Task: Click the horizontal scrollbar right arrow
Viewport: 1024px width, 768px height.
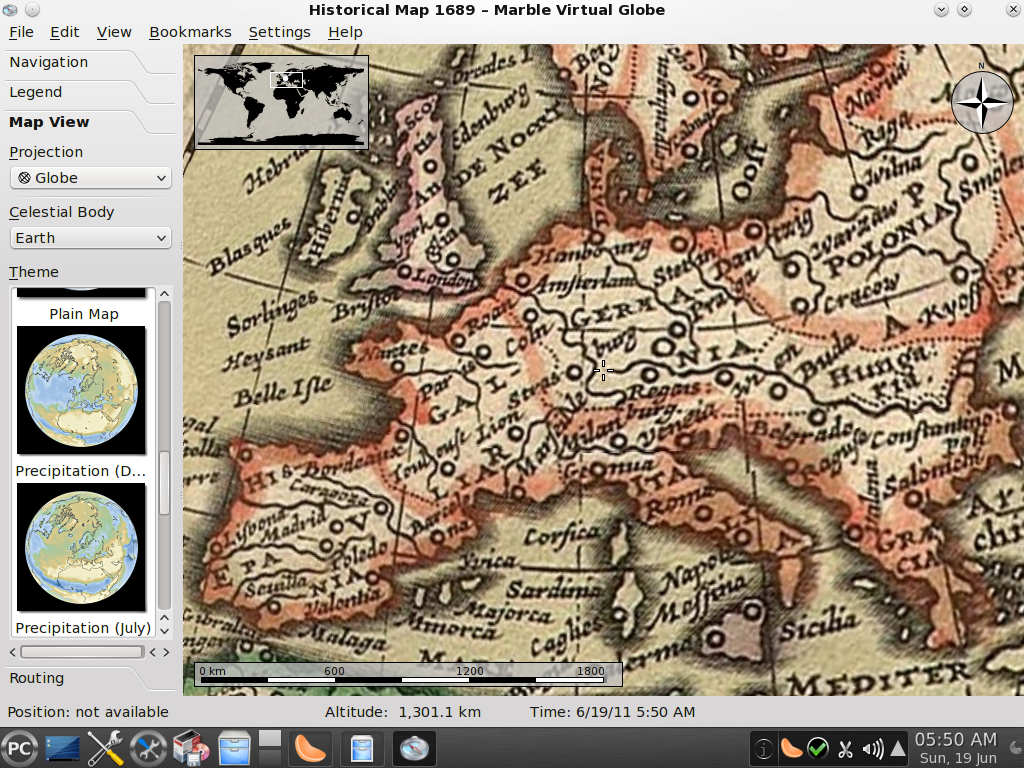Action: coord(166,652)
